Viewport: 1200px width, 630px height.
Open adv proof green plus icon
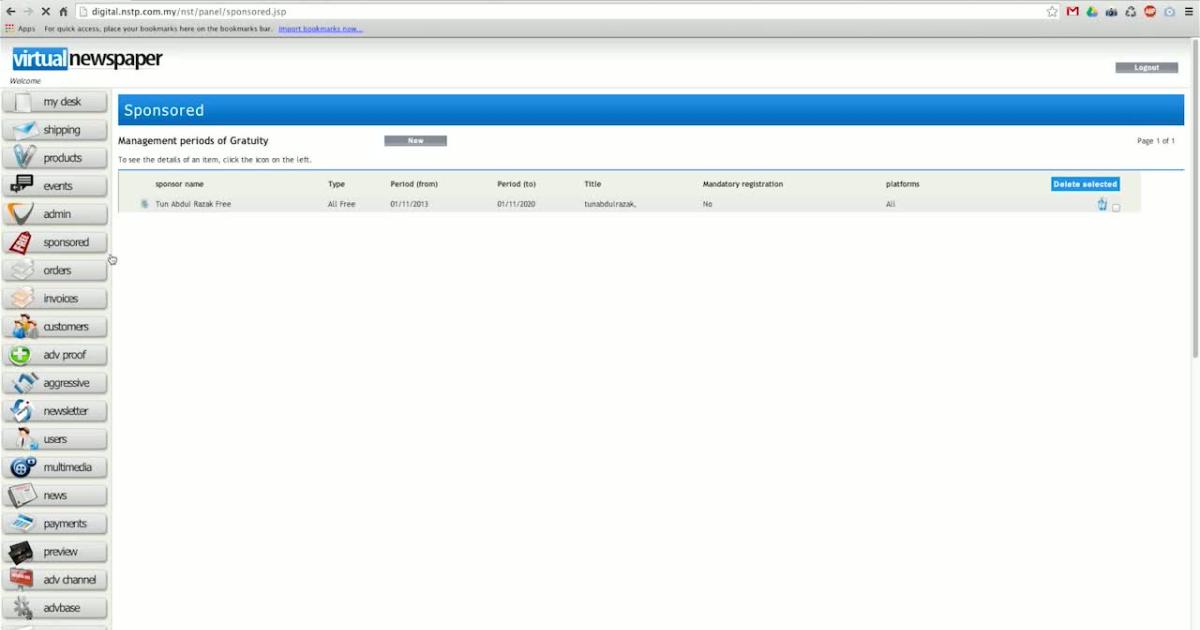(x=21, y=355)
